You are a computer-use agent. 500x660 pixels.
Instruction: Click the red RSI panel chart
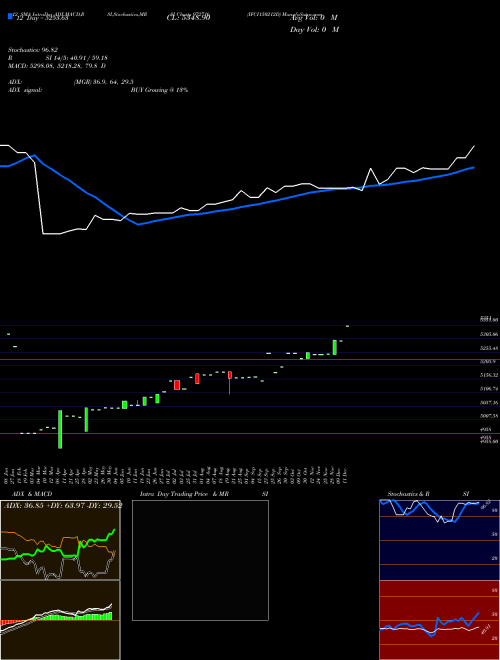(x=439, y=620)
